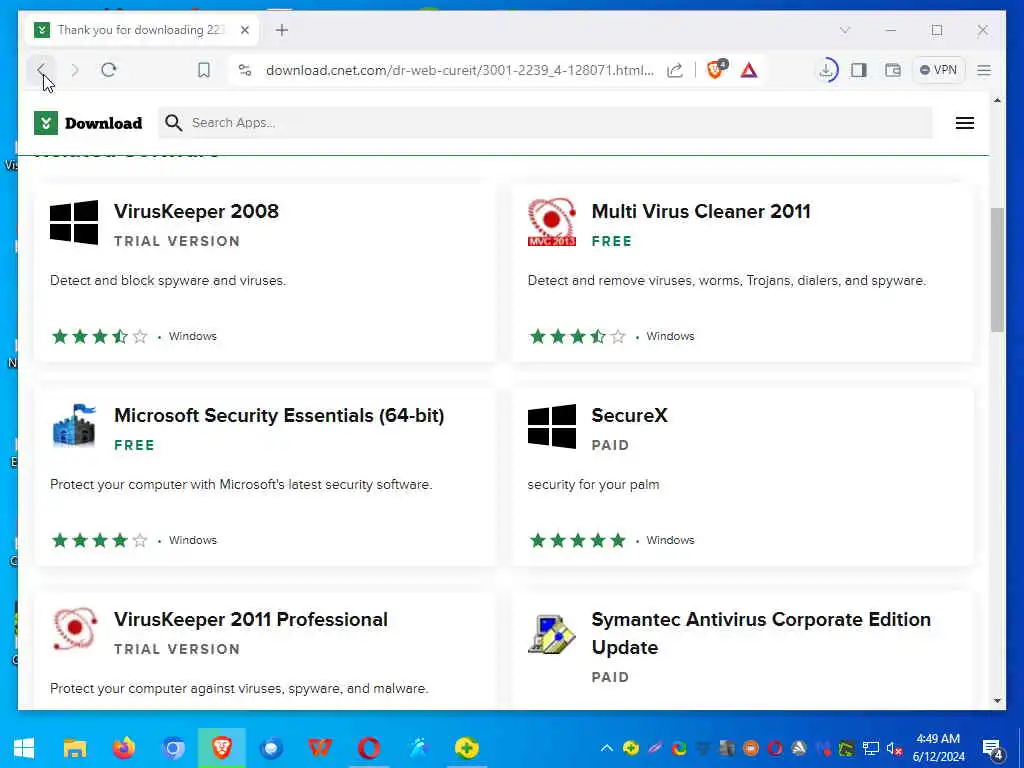Click SecureX five-star rating

coord(577,540)
